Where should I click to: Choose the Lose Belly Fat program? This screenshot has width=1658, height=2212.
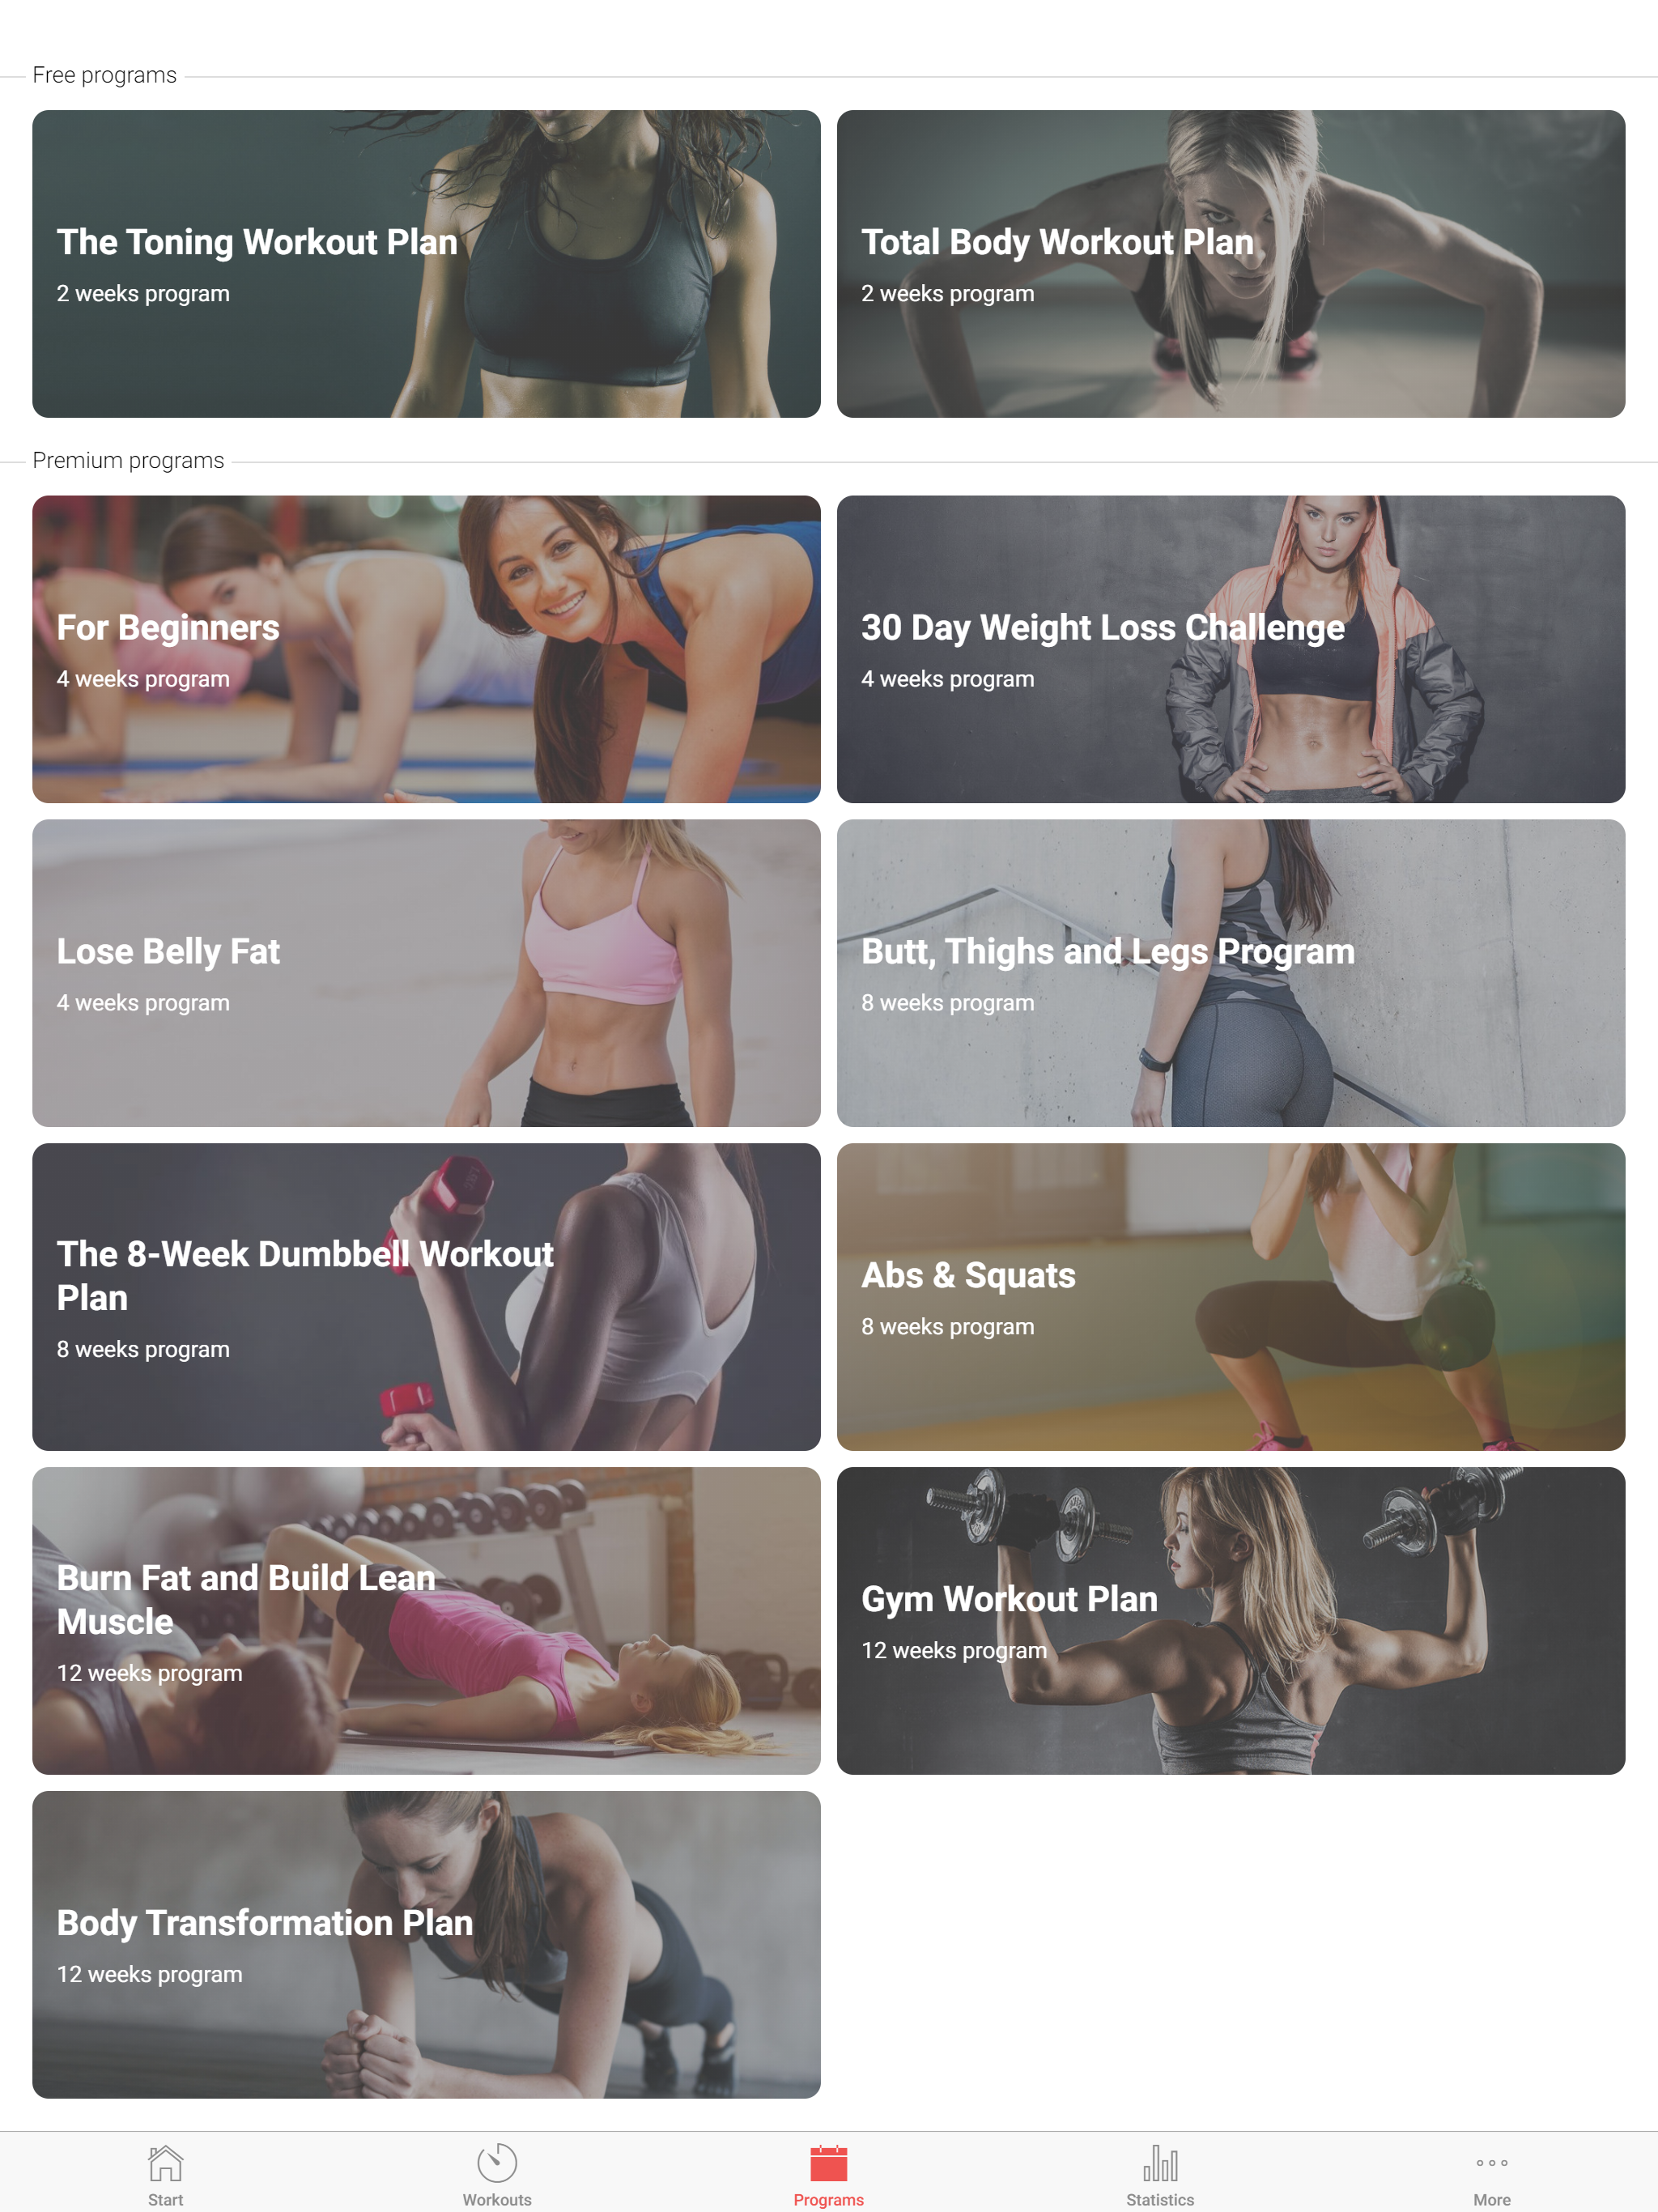tap(426, 973)
